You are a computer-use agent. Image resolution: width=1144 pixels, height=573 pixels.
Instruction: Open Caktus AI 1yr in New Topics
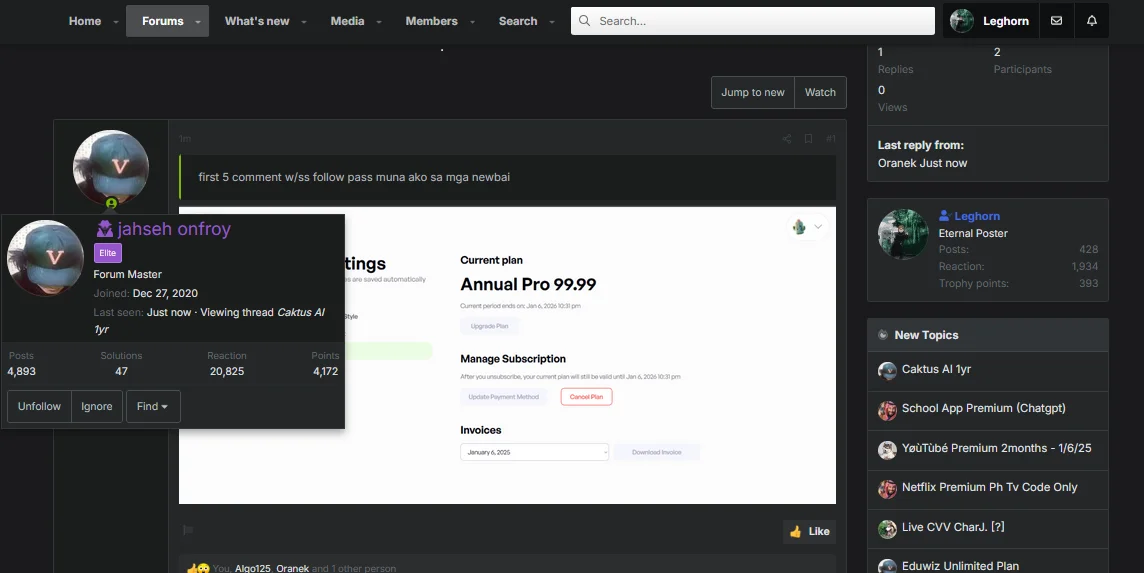[x=936, y=369]
